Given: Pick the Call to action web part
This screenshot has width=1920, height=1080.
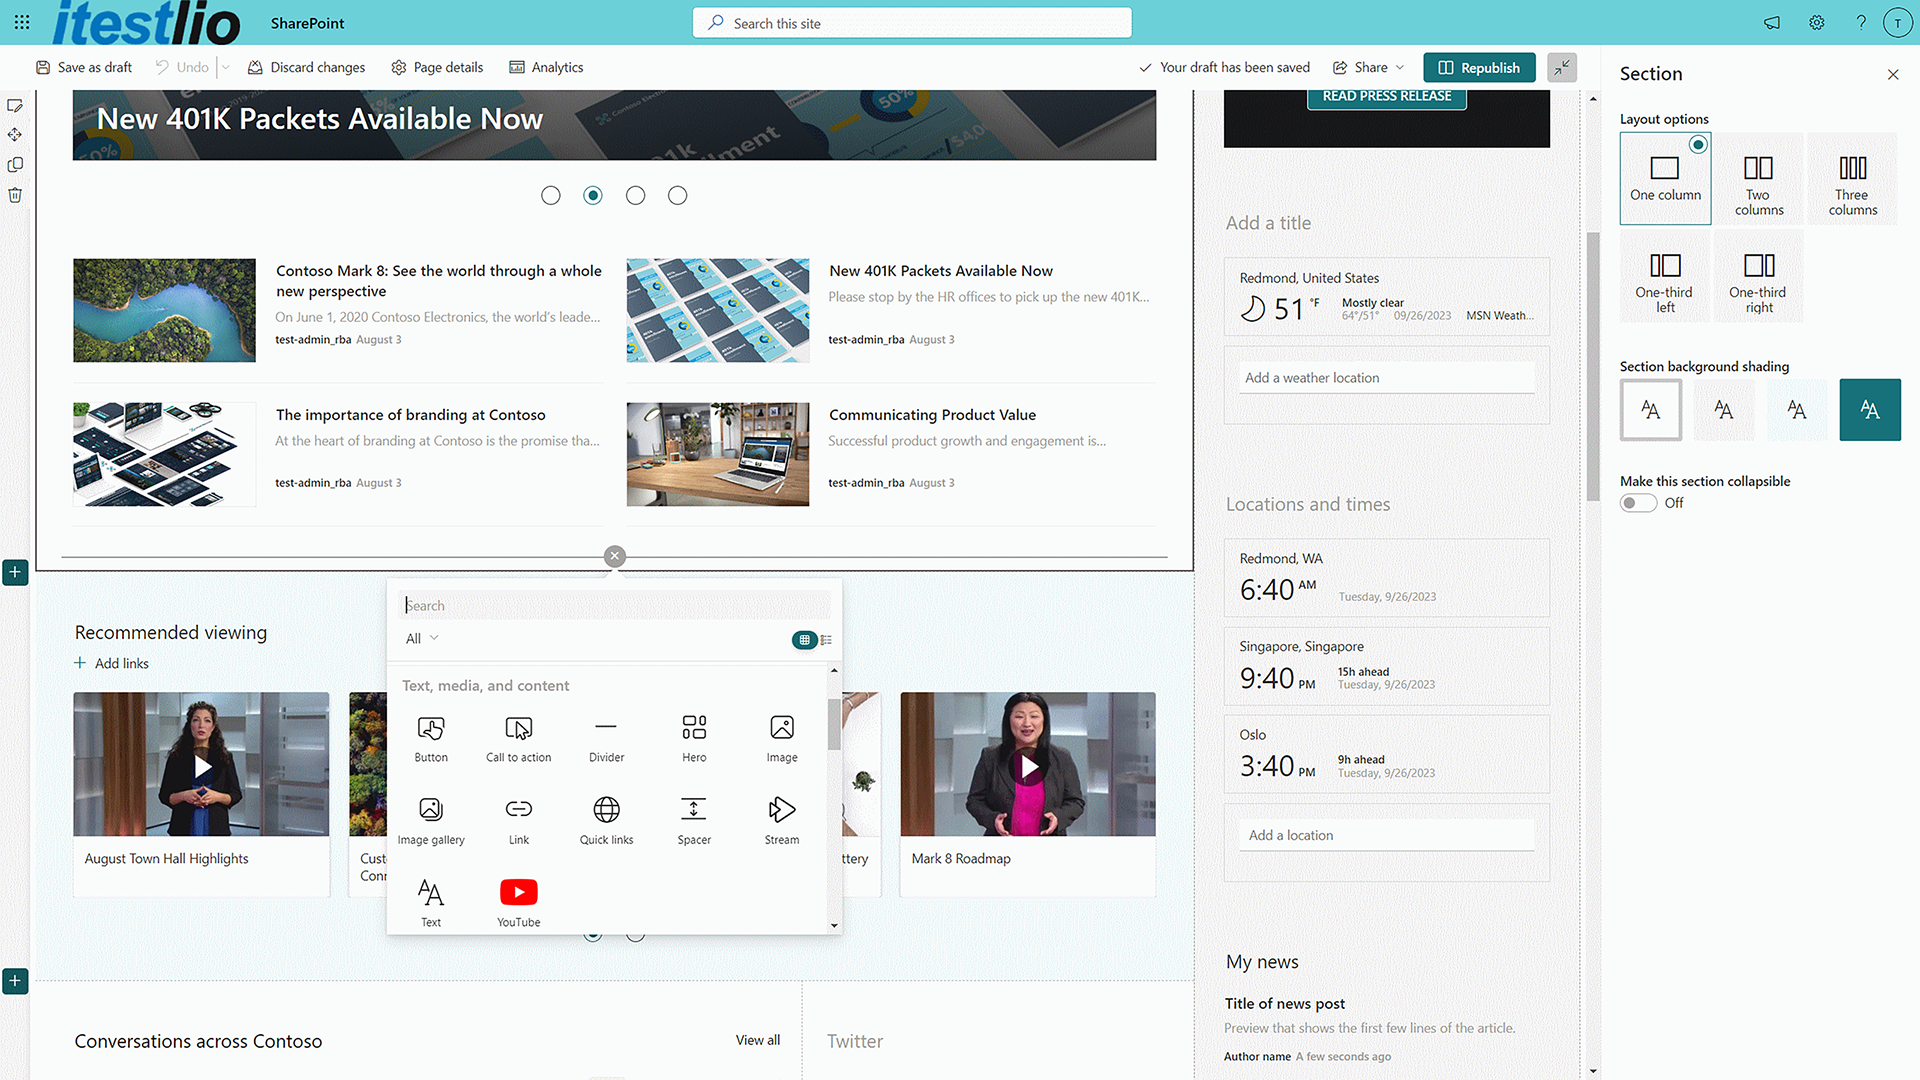Looking at the screenshot, I should [x=518, y=737].
